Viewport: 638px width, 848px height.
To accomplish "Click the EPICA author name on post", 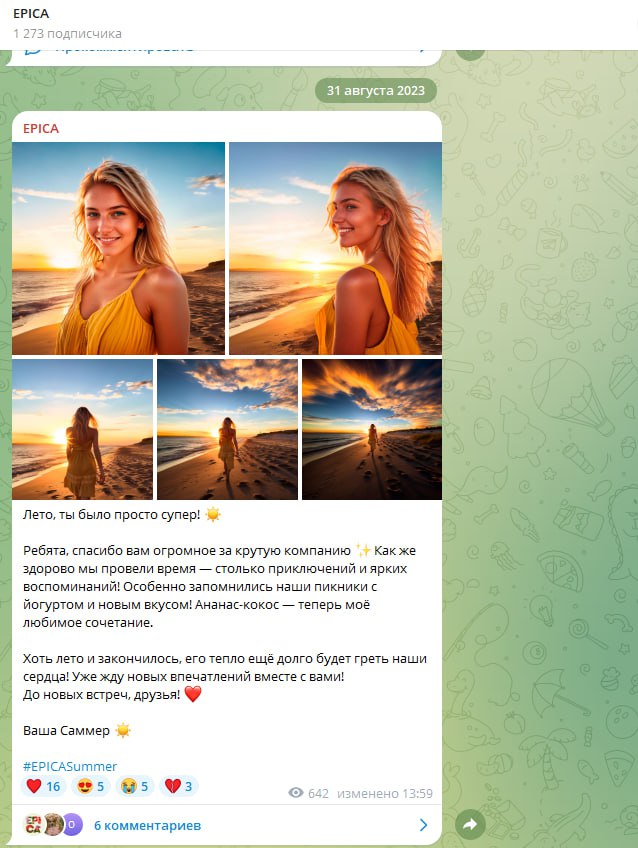I will [x=41, y=129].
